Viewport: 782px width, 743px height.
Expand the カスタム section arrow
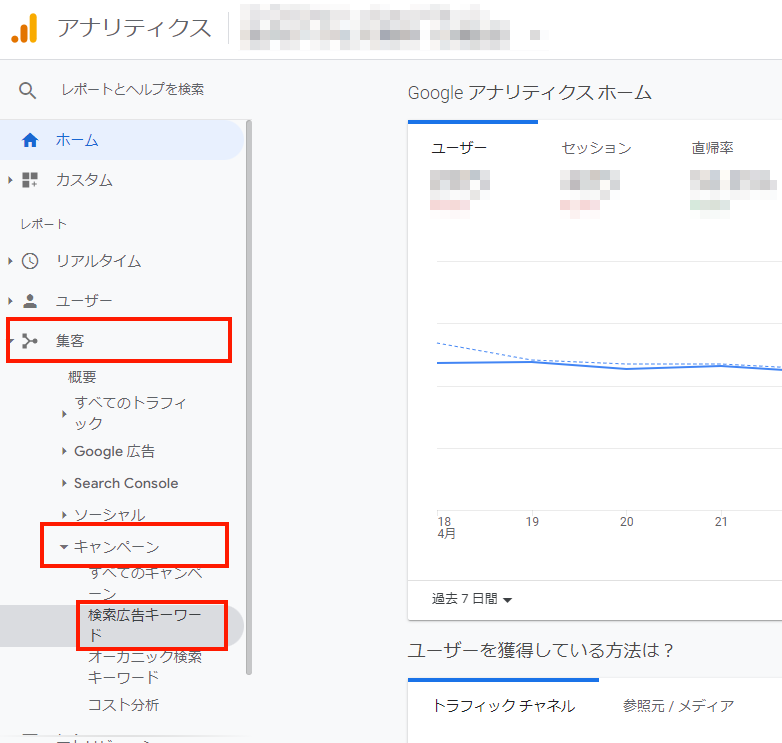(10, 180)
